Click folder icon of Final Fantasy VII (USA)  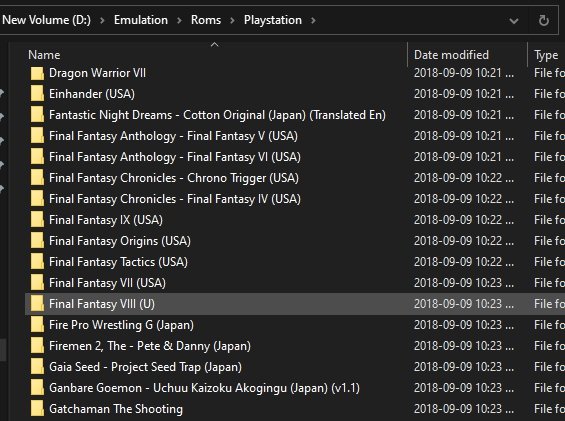(37, 283)
